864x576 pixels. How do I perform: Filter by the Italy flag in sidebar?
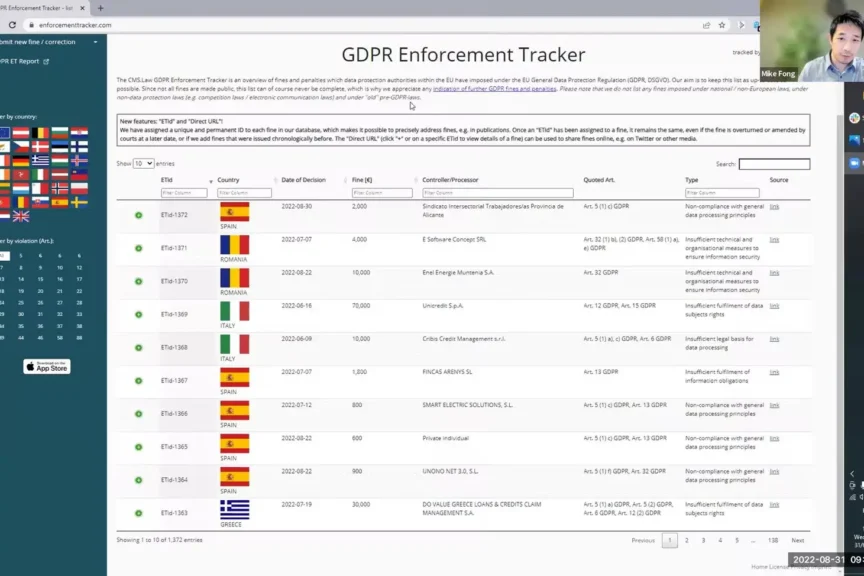click(x=40, y=174)
